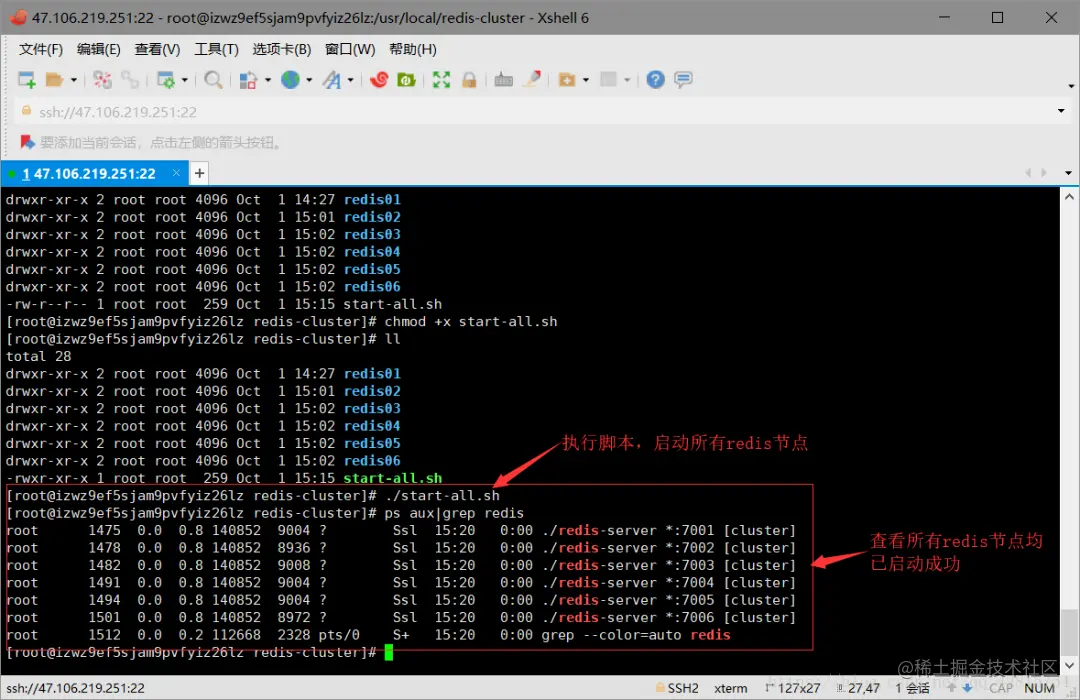Click the New Session toolbar icon
This screenshot has width=1080, height=700.
[26, 80]
